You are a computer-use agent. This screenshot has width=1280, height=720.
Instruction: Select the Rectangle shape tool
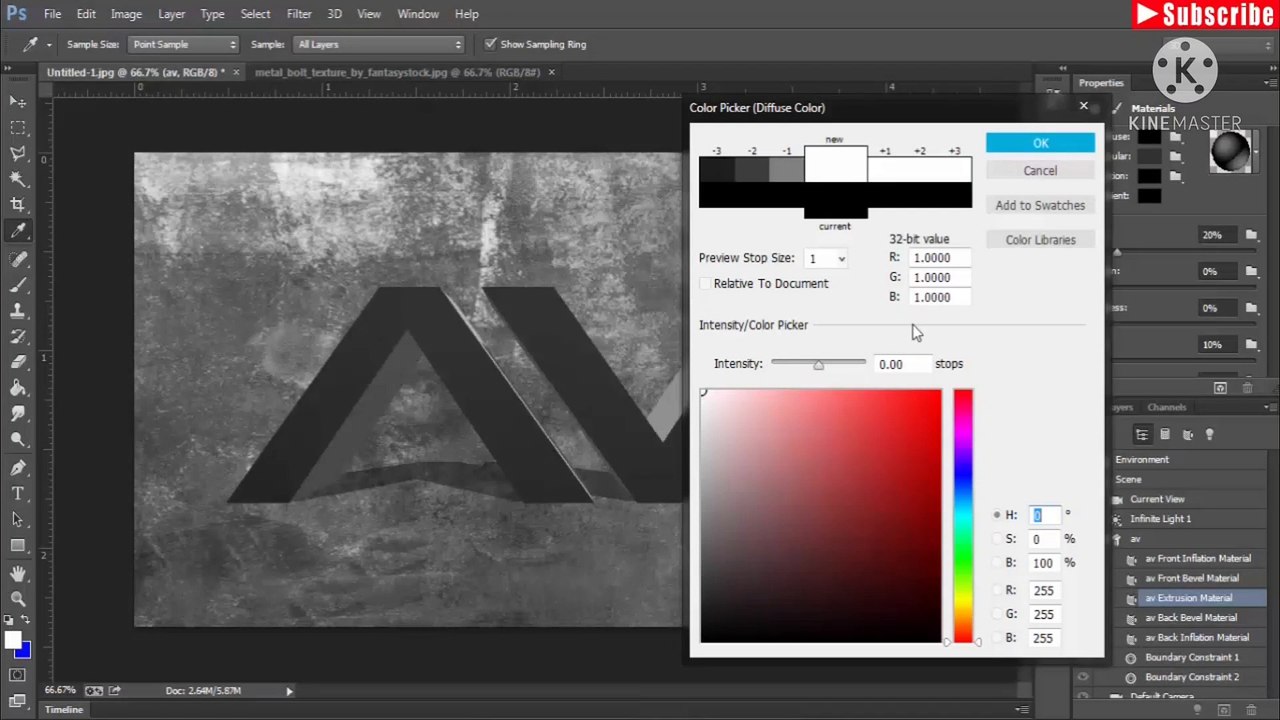point(18,546)
